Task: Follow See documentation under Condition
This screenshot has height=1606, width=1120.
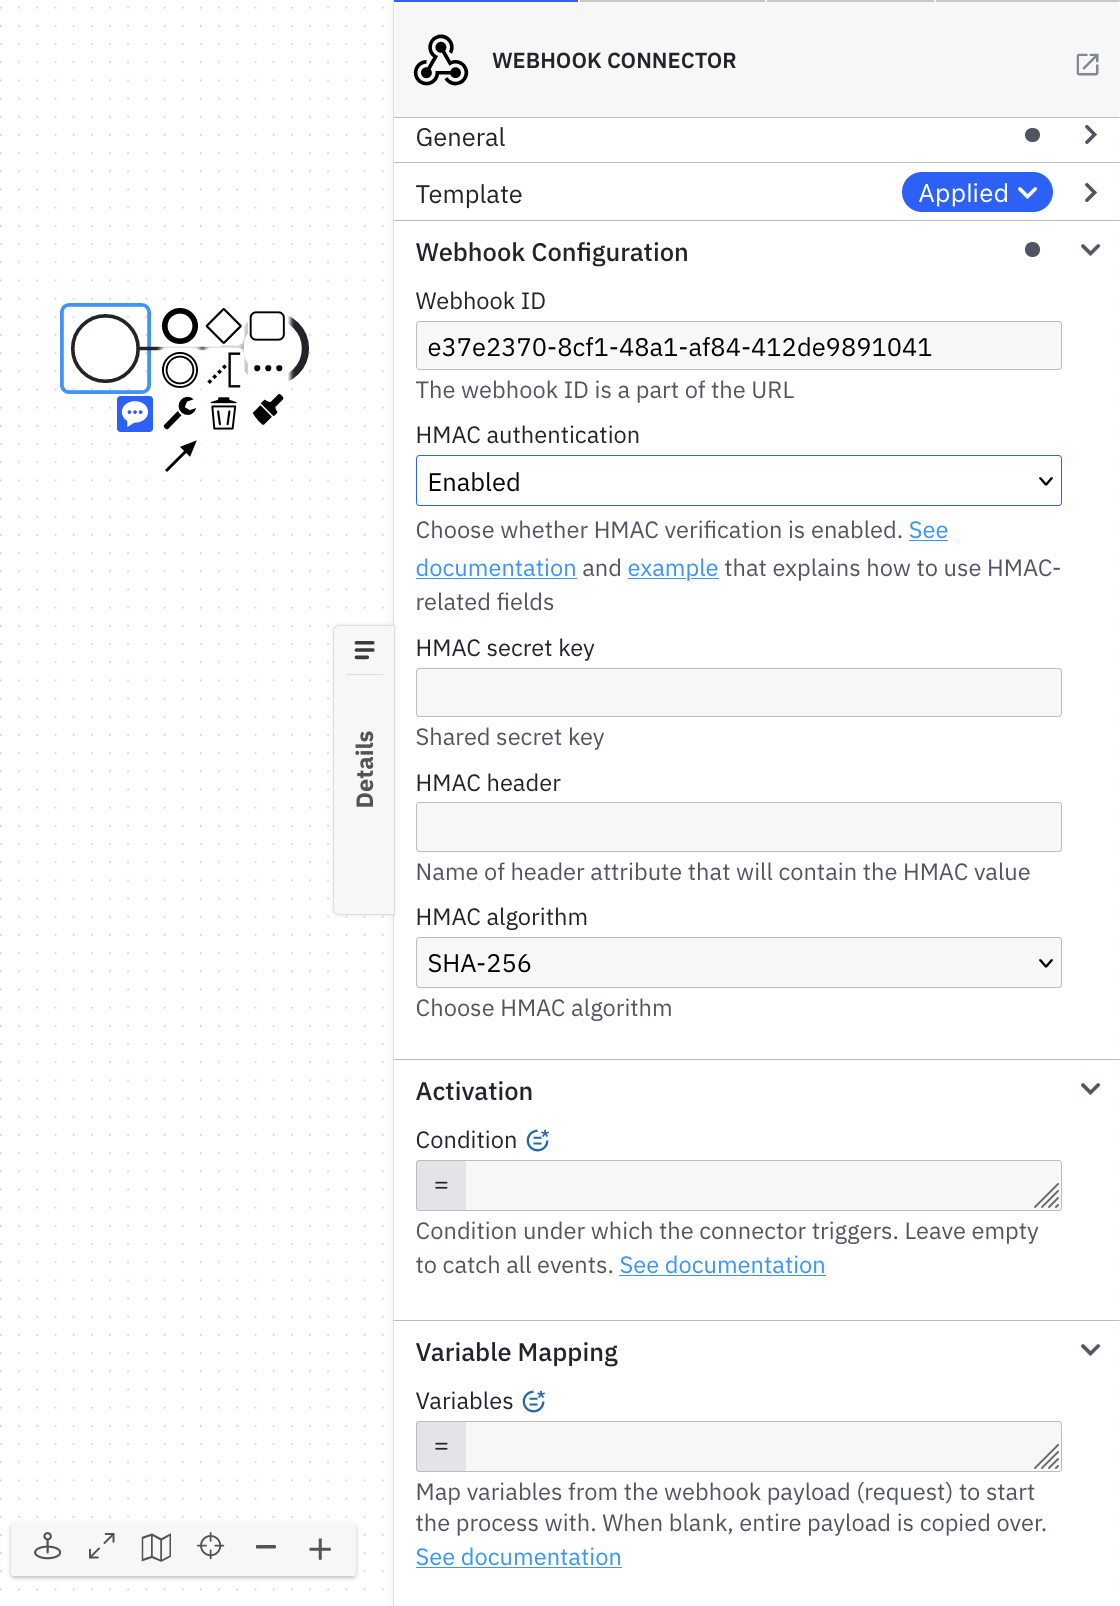Action: pos(722,1264)
